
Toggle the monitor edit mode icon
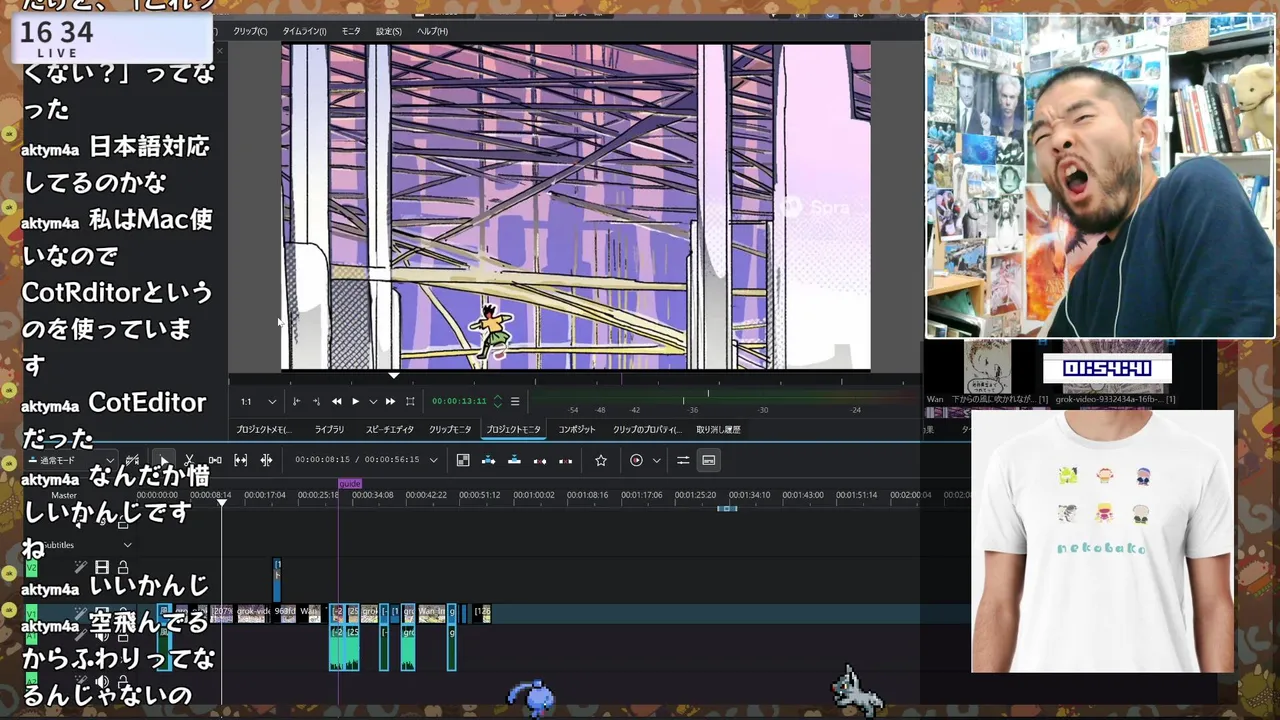(x=410, y=401)
